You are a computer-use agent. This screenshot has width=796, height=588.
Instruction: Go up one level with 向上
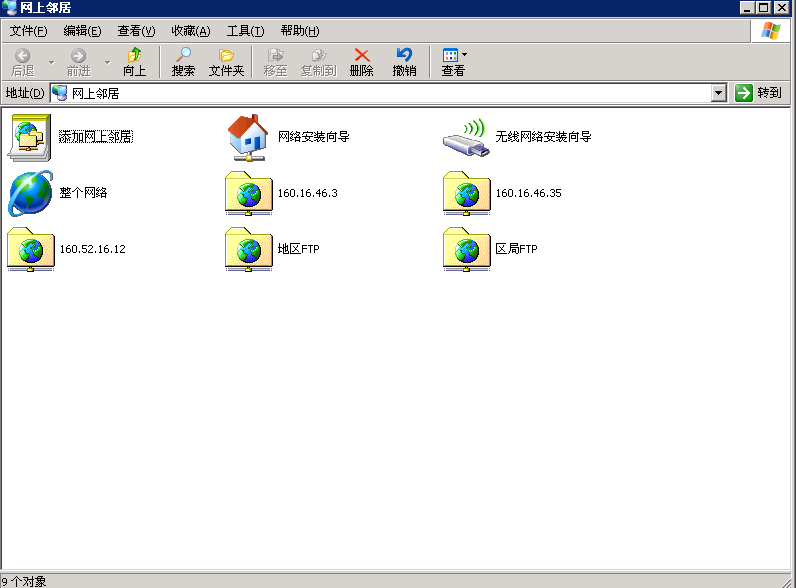coord(135,62)
